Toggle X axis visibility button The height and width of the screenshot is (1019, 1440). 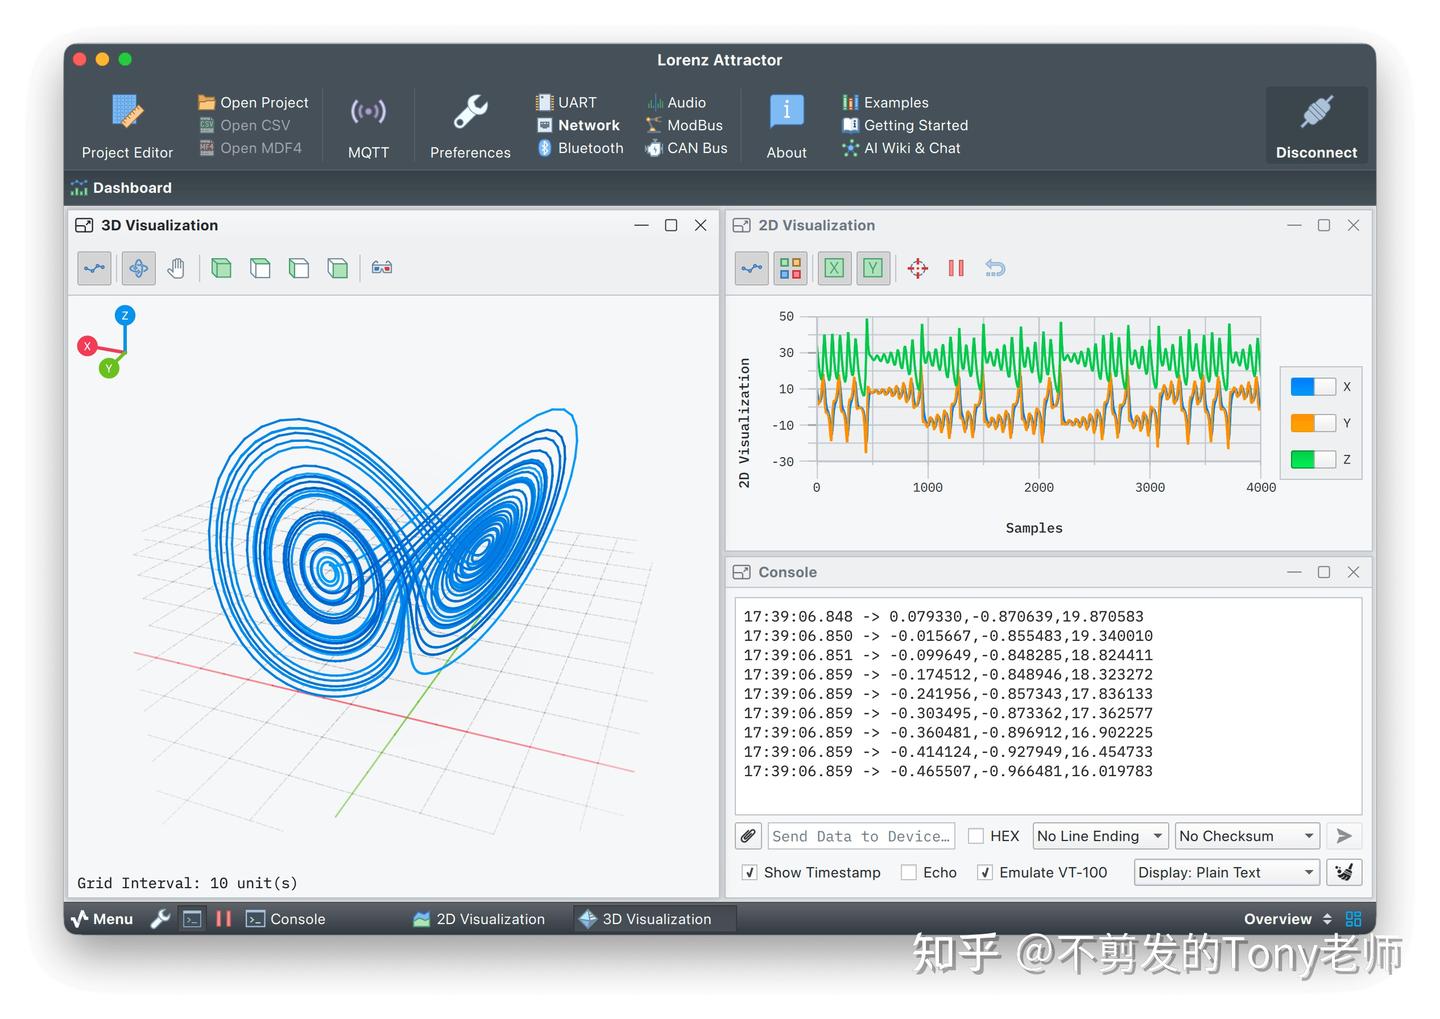[x=834, y=268]
